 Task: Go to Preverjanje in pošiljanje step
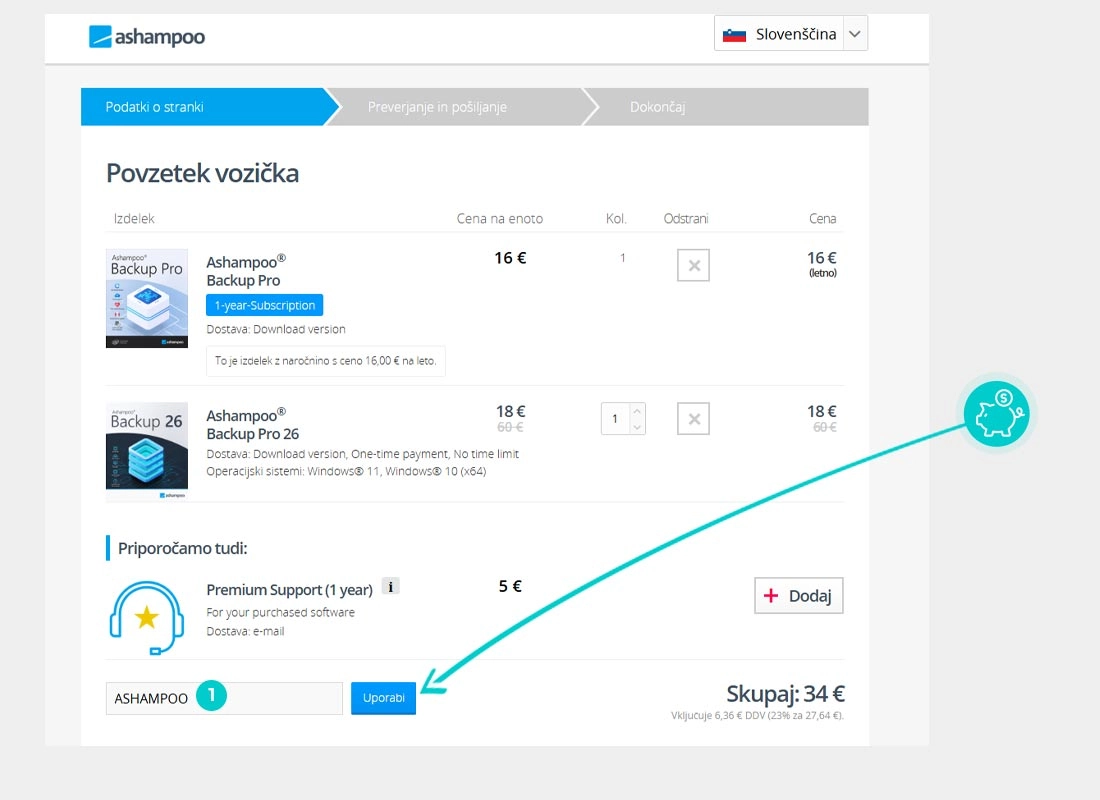pos(437,107)
